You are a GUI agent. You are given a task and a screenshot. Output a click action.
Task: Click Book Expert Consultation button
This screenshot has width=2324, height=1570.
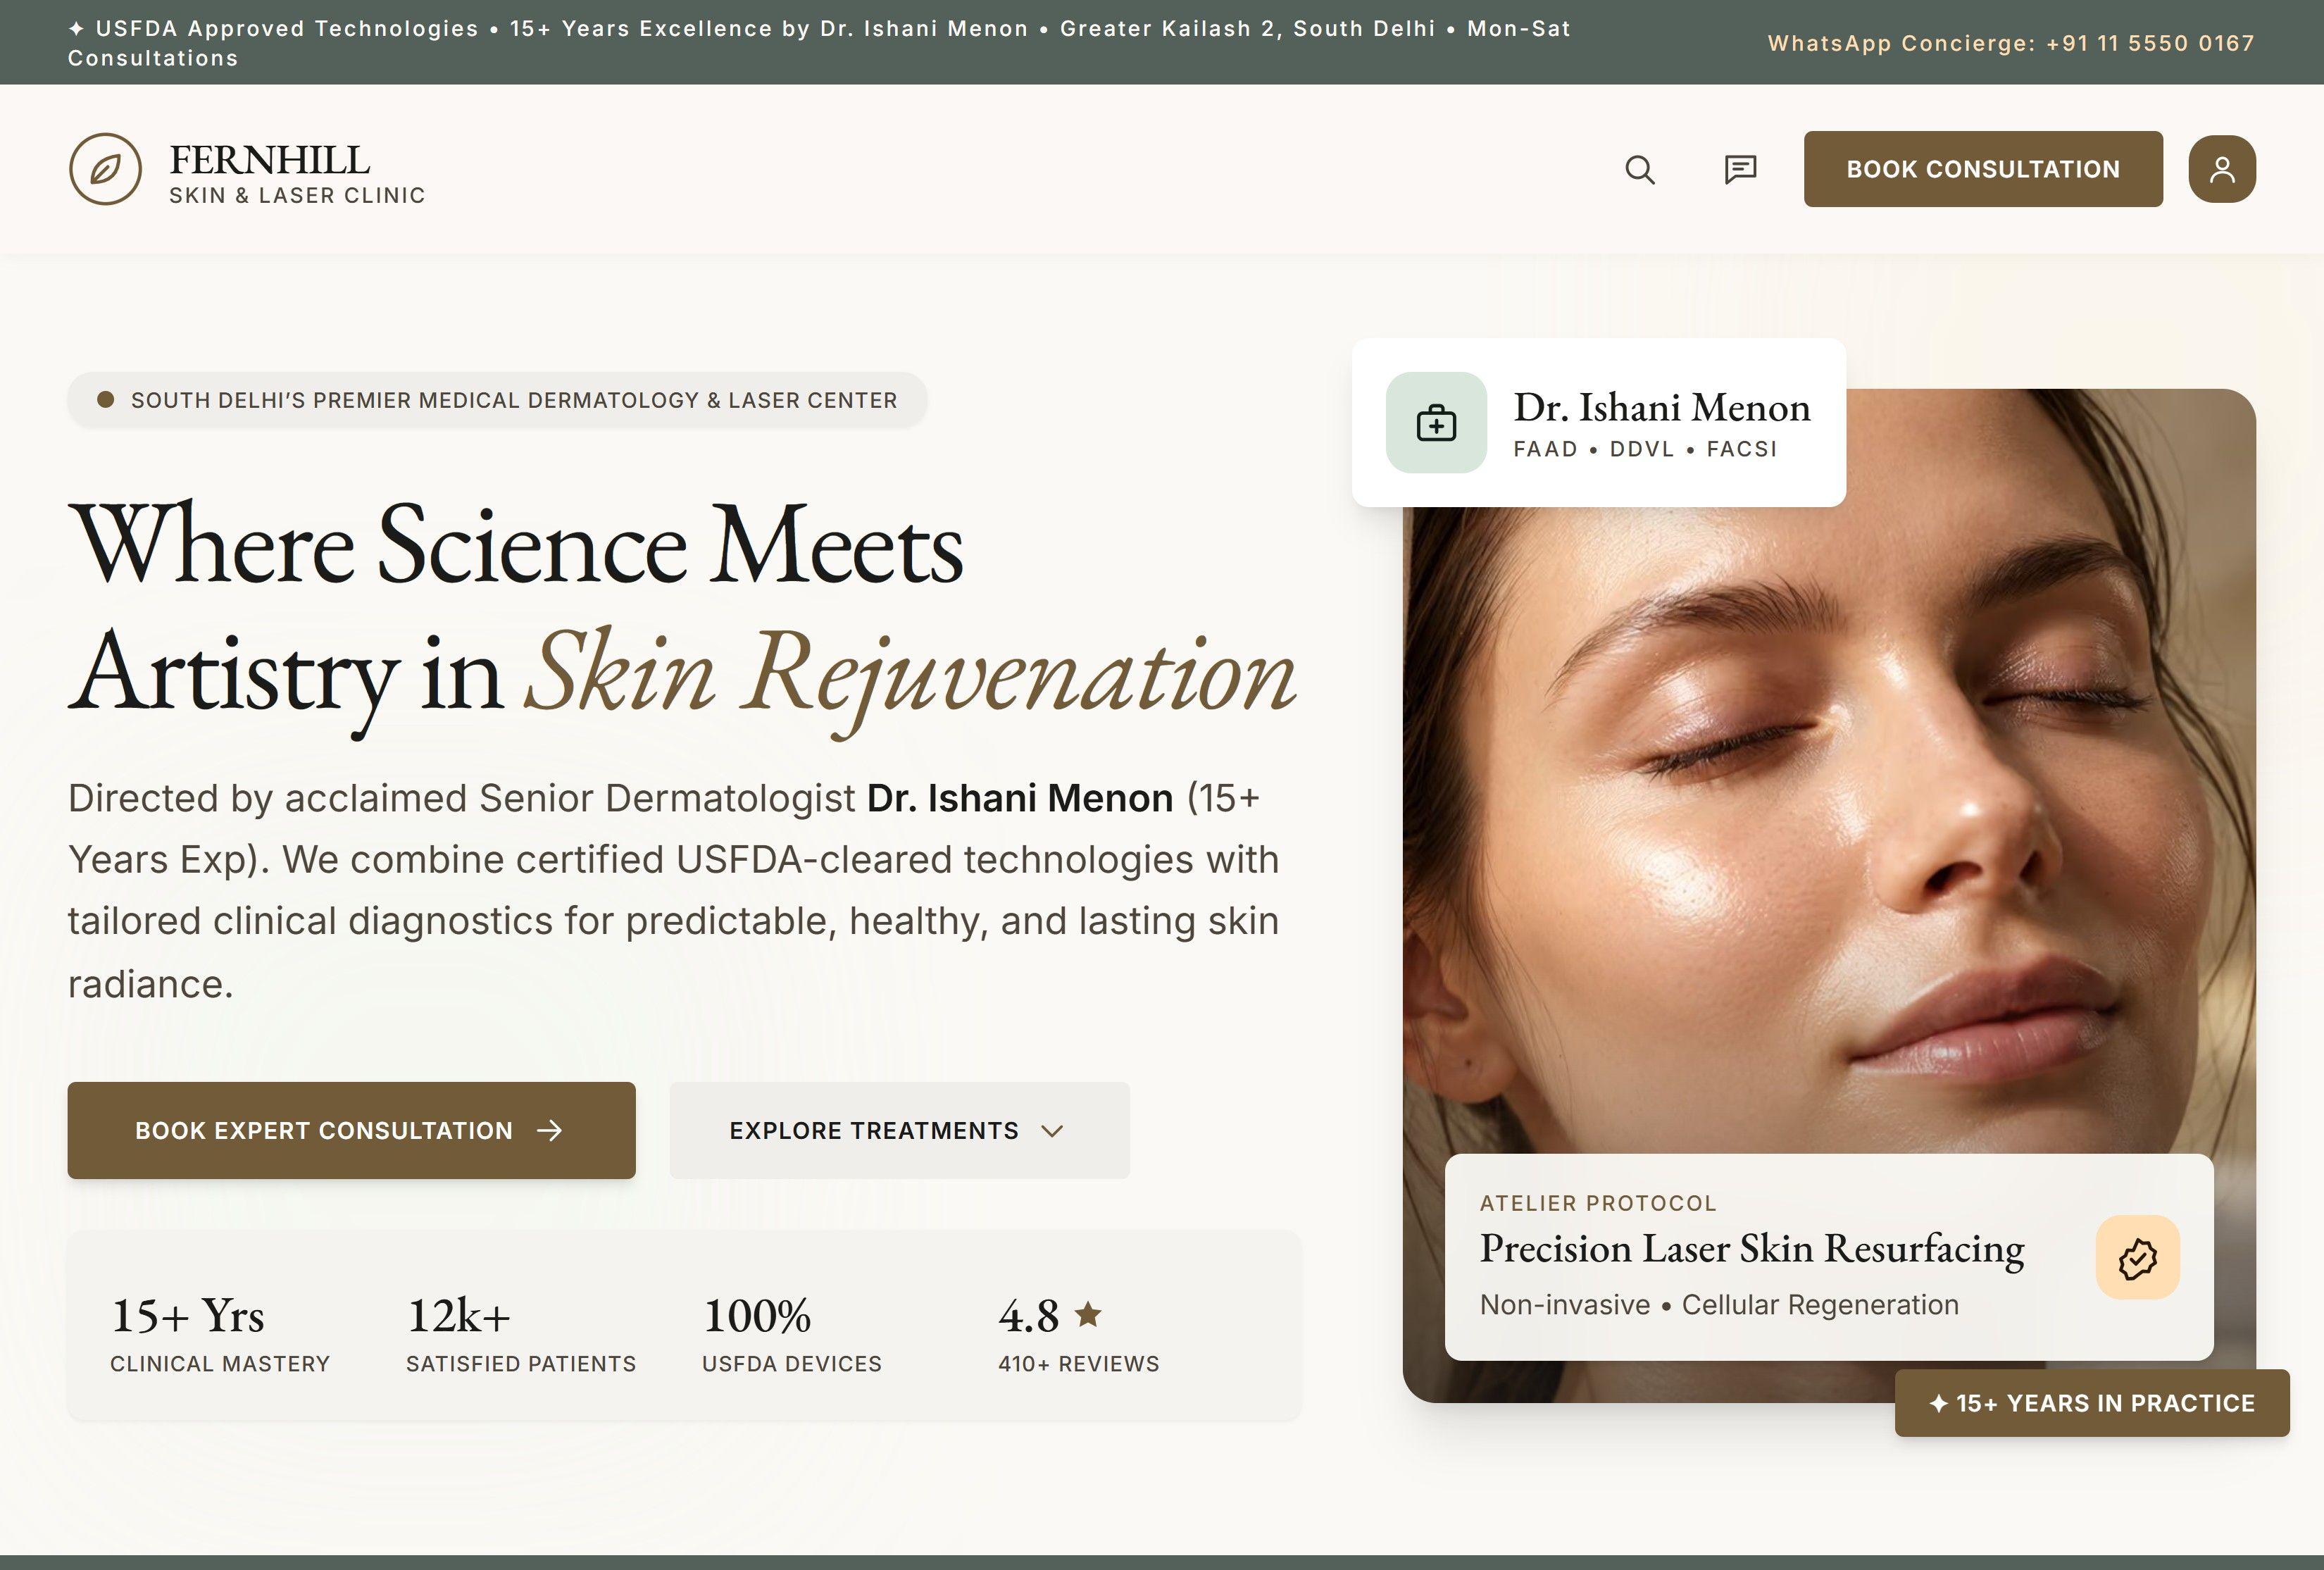[x=351, y=1130]
